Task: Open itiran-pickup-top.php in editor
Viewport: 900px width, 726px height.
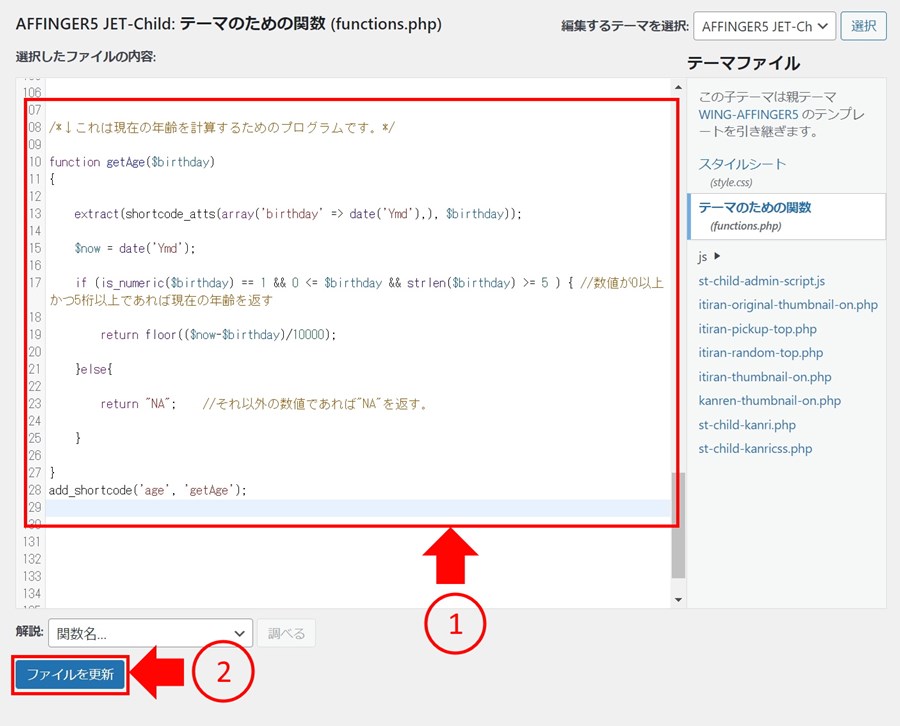Action: pos(757,329)
